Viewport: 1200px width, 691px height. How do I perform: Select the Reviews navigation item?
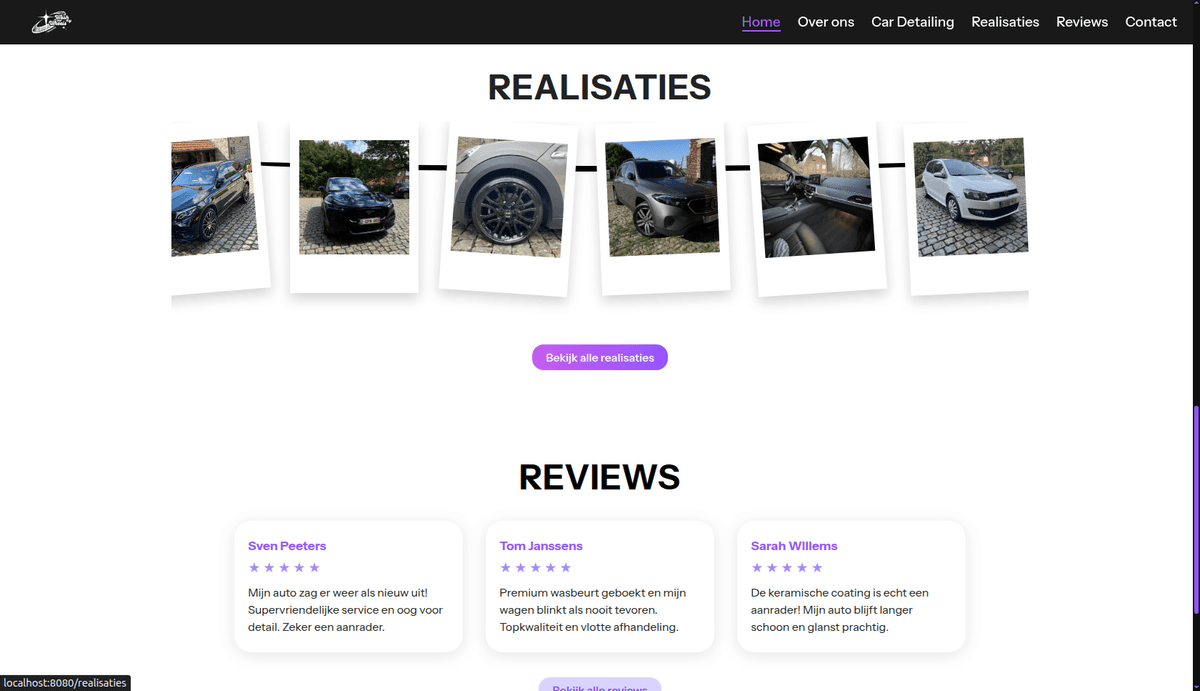pos(1082,21)
